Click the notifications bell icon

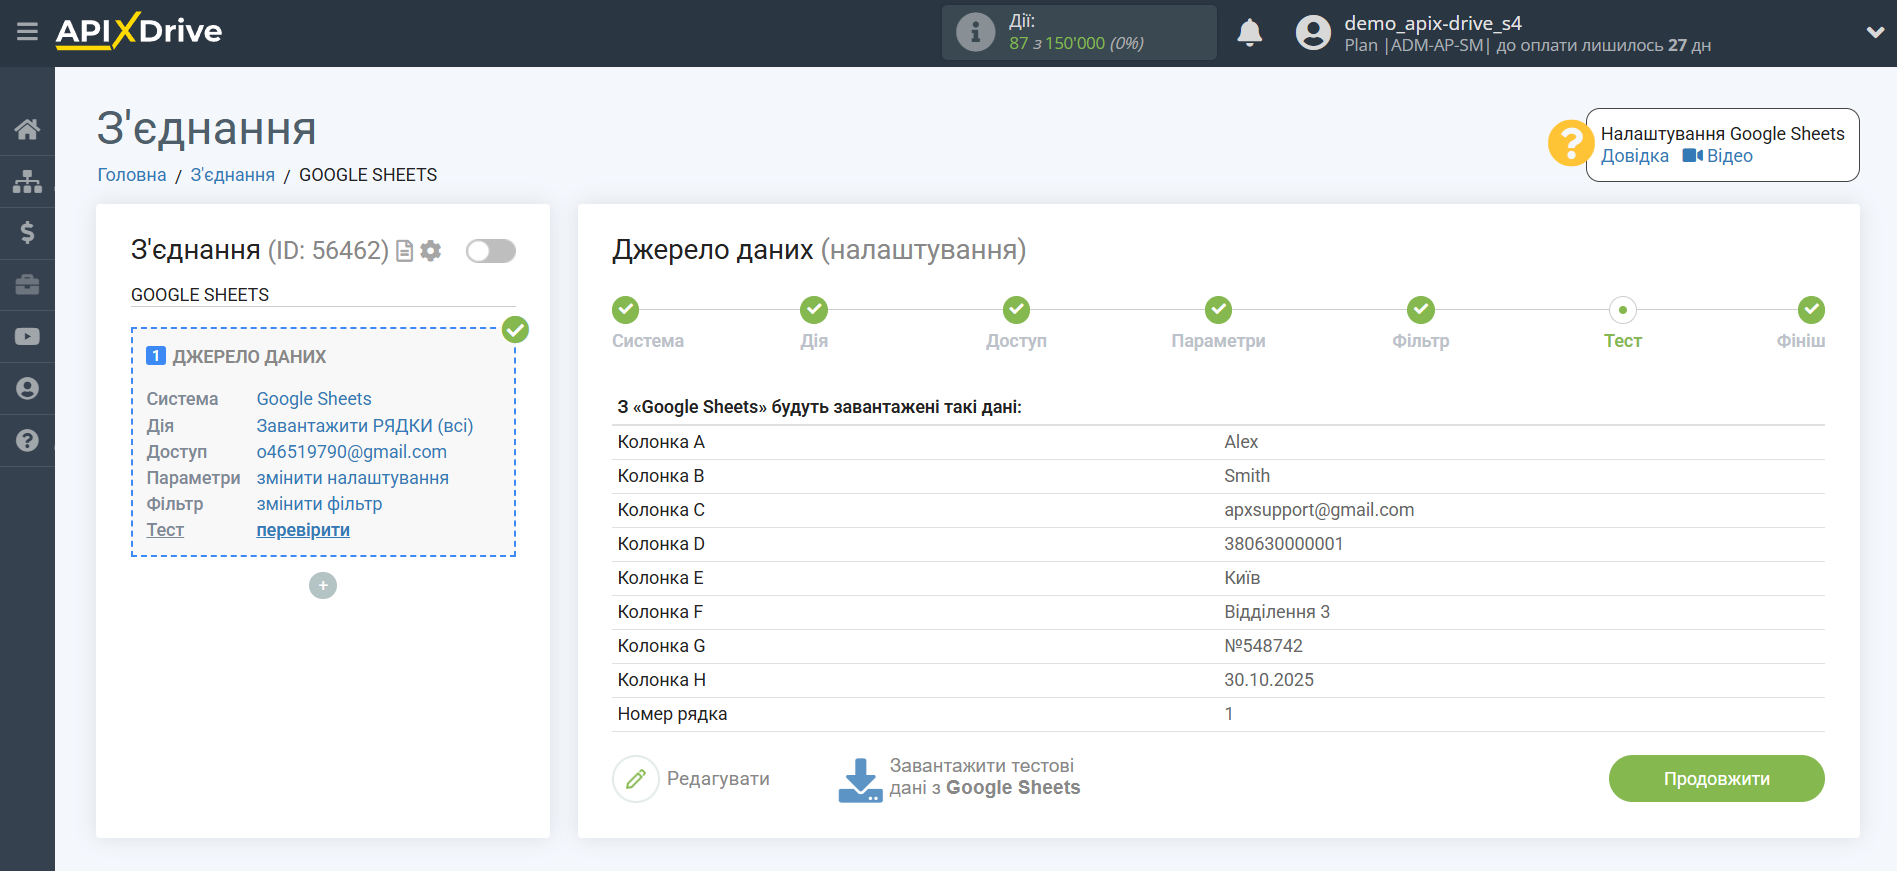pyautogui.click(x=1249, y=33)
